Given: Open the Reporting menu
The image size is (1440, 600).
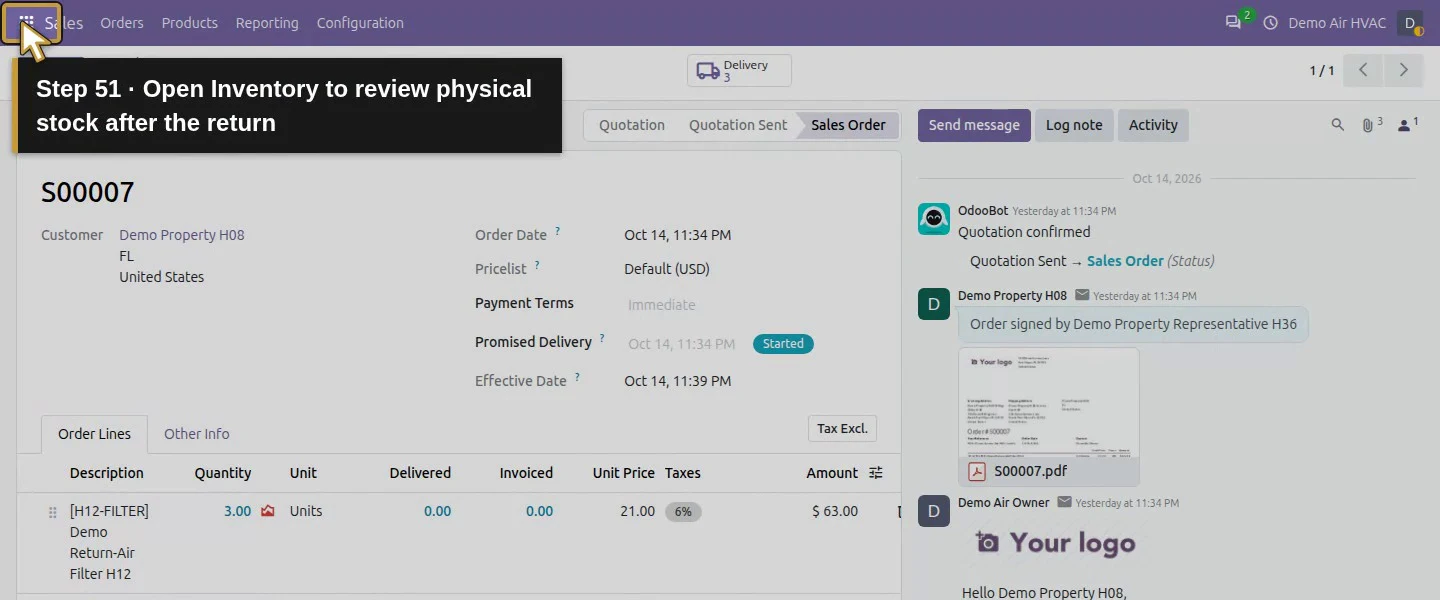Looking at the screenshot, I should click(267, 23).
